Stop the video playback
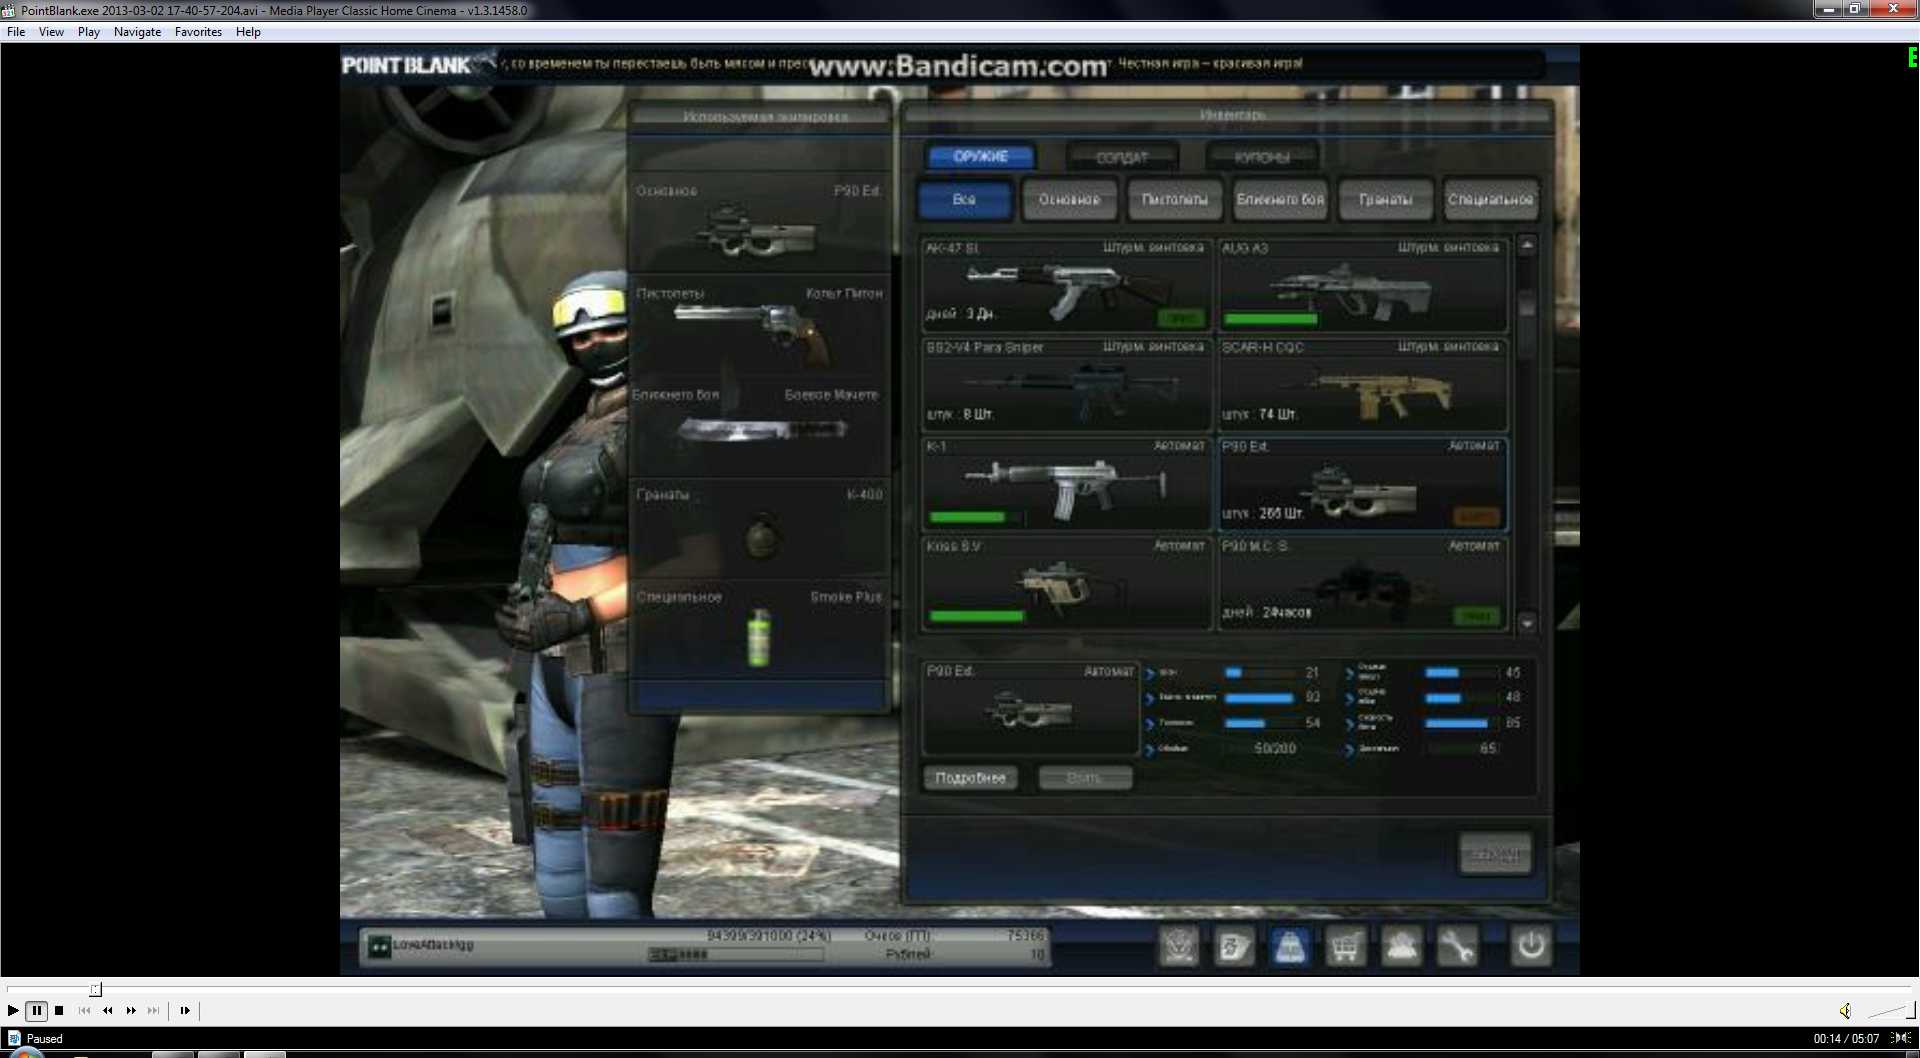1920x1058 pixels. coord(59,1011)
